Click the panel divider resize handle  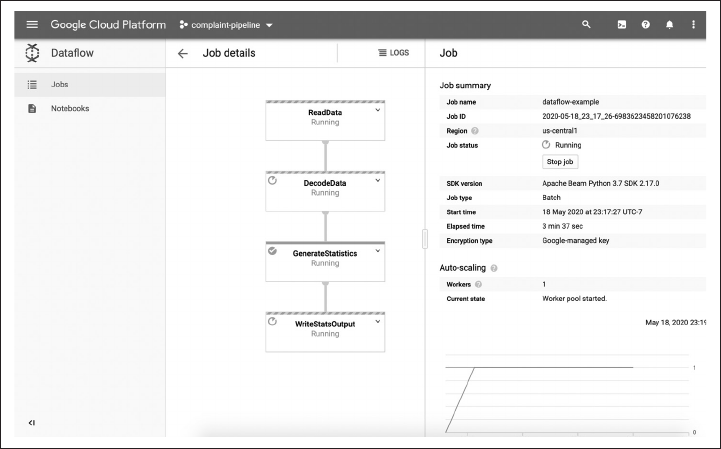click(x=425, y=239)
